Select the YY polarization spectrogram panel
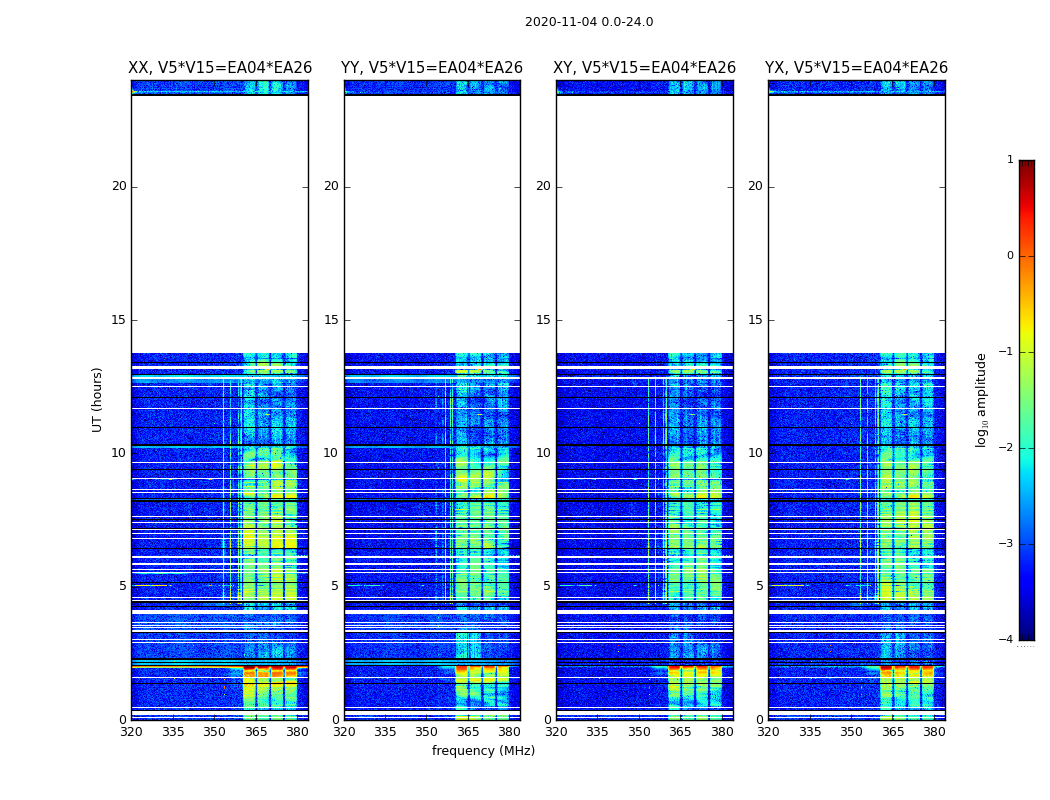 pos(432,400)
